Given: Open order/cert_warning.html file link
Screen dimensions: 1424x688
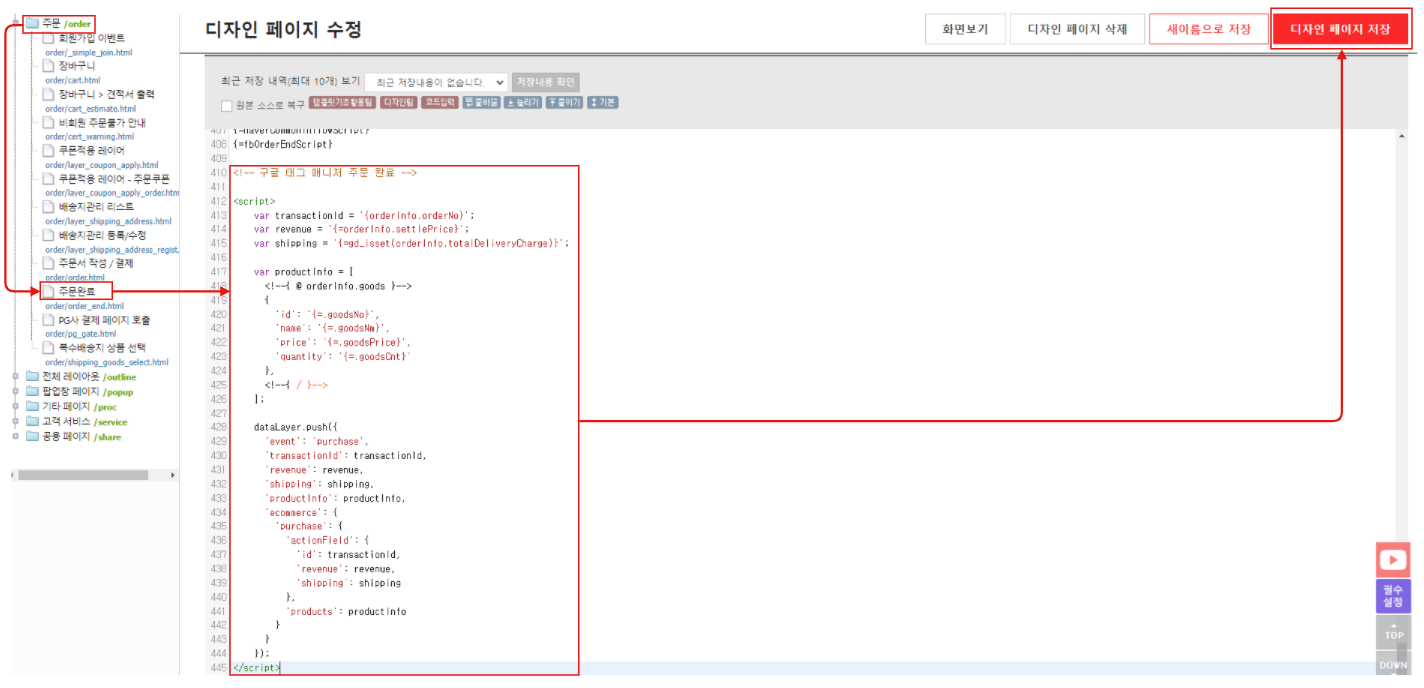Looking at the screenshot, I should click(89, 136).
